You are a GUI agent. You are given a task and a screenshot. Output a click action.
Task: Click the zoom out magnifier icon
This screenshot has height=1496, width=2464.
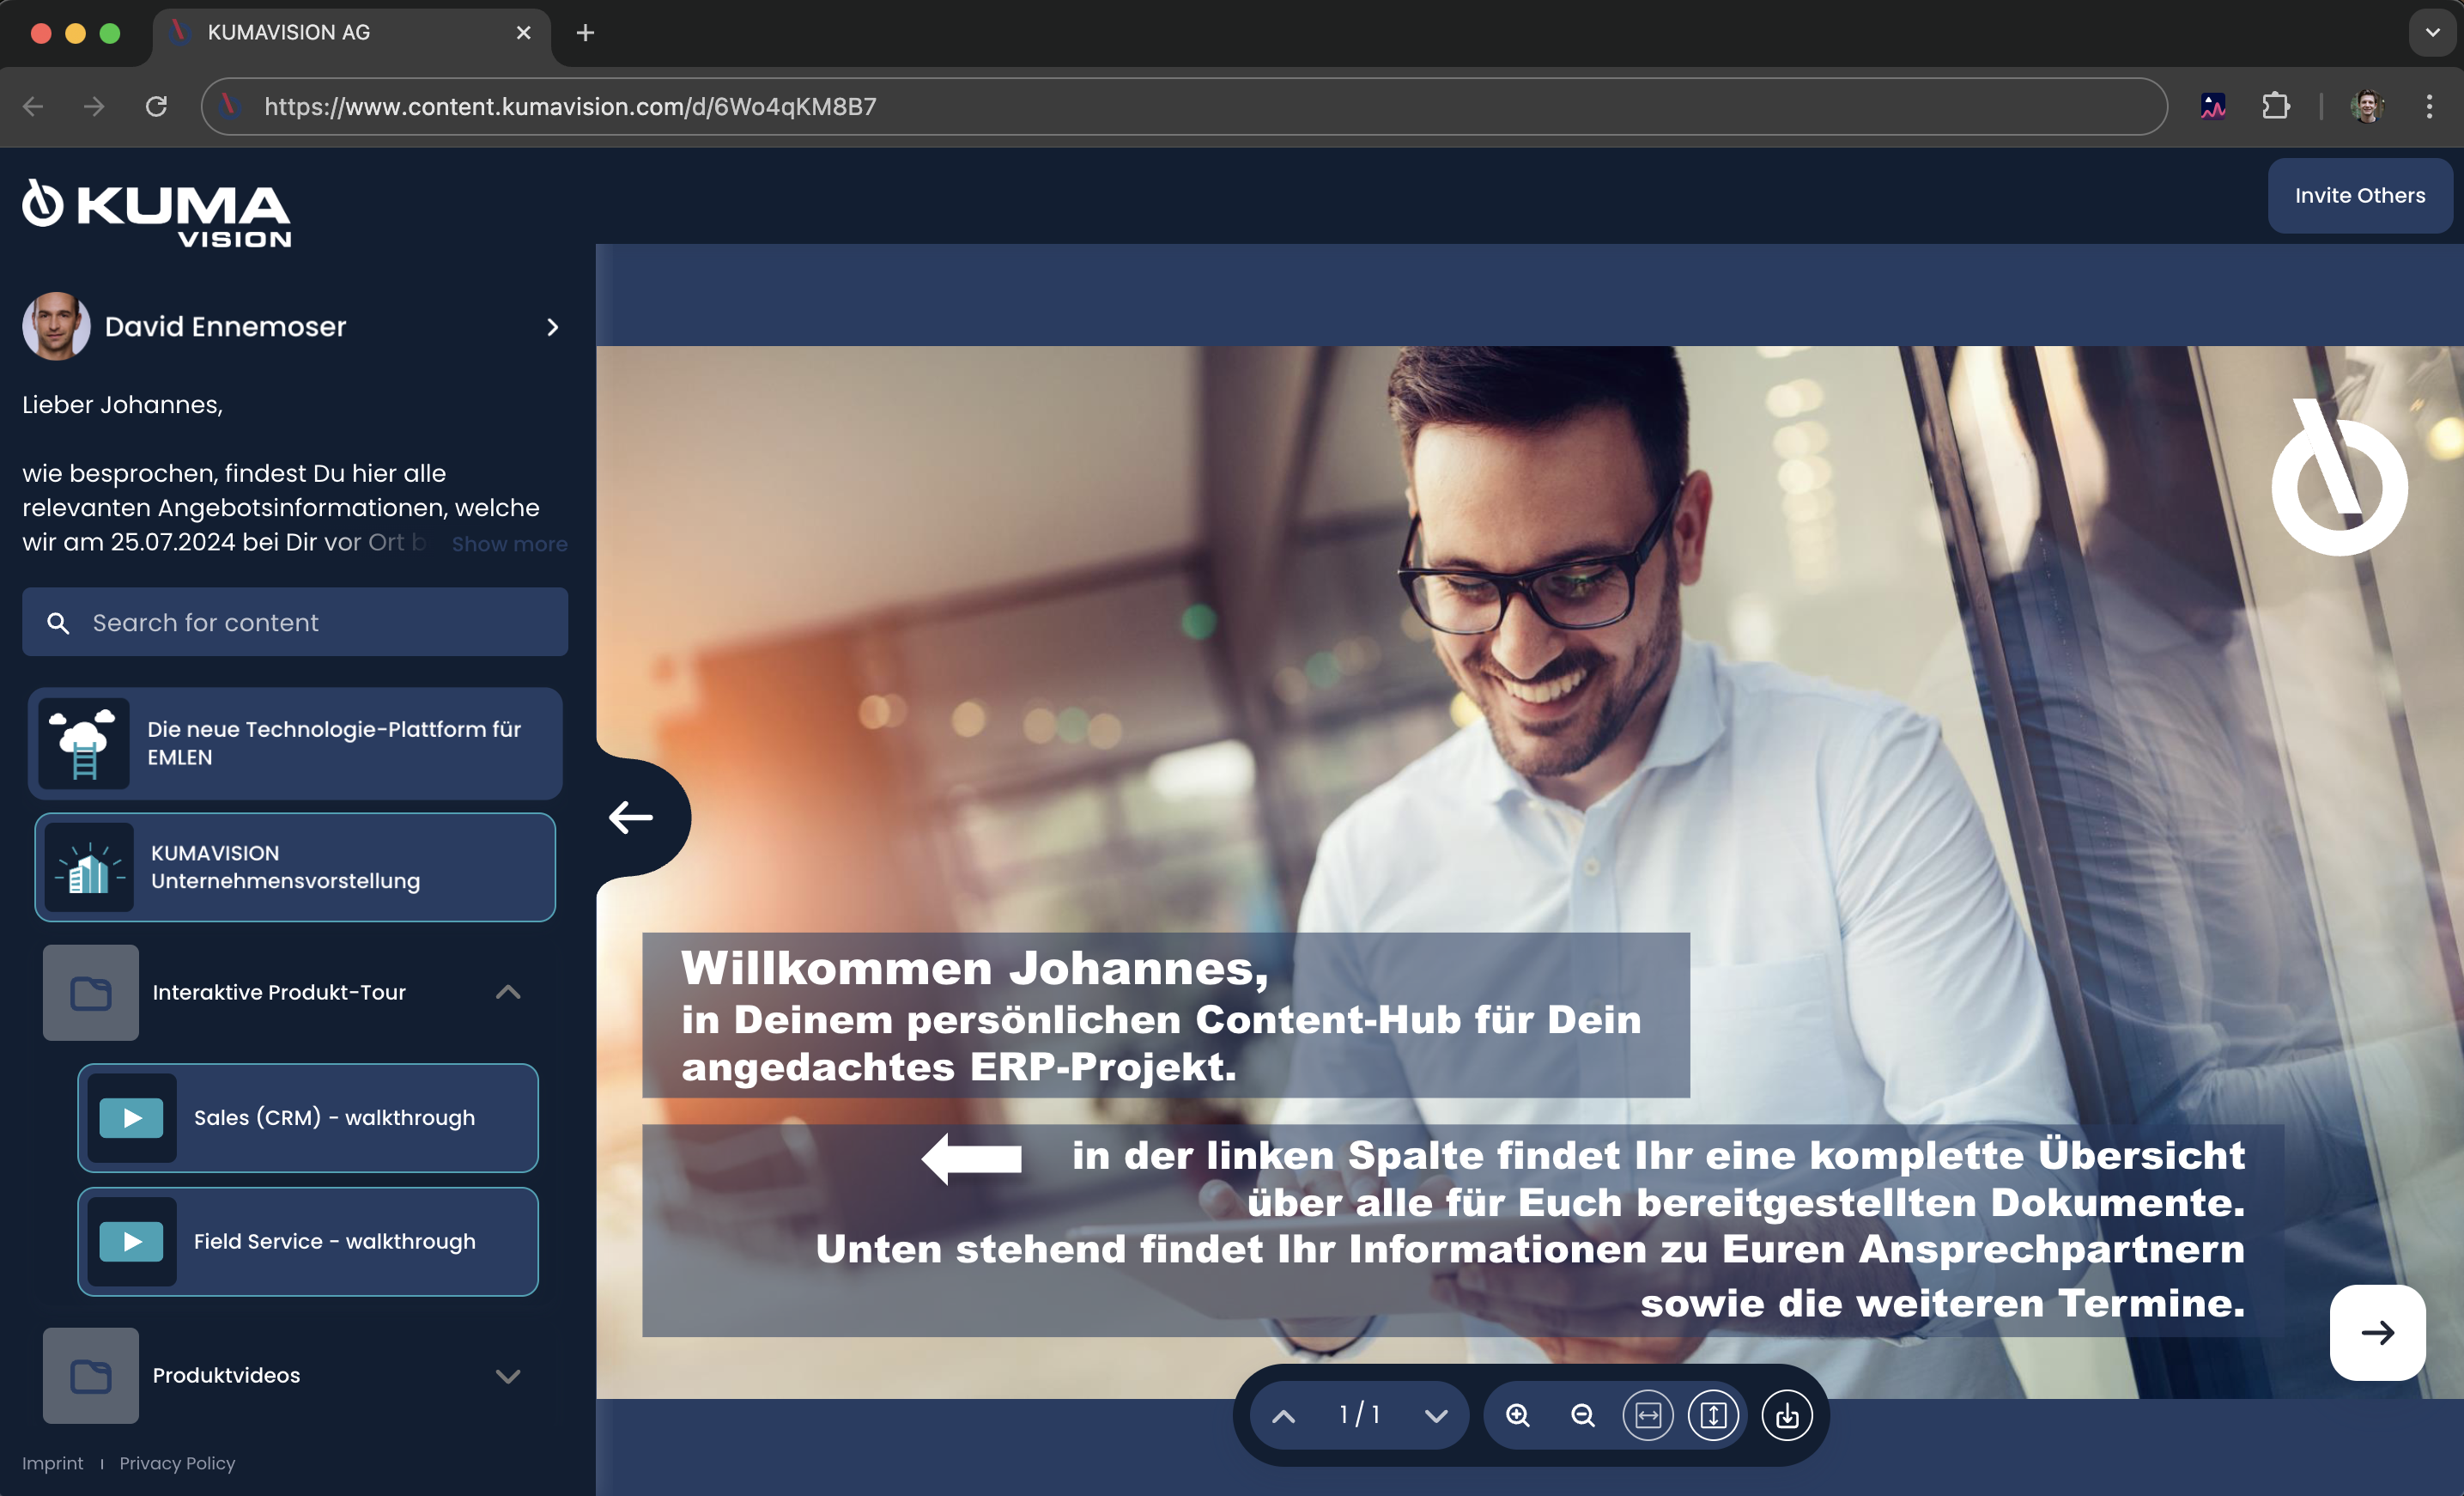click(x=1582, y=1415)
